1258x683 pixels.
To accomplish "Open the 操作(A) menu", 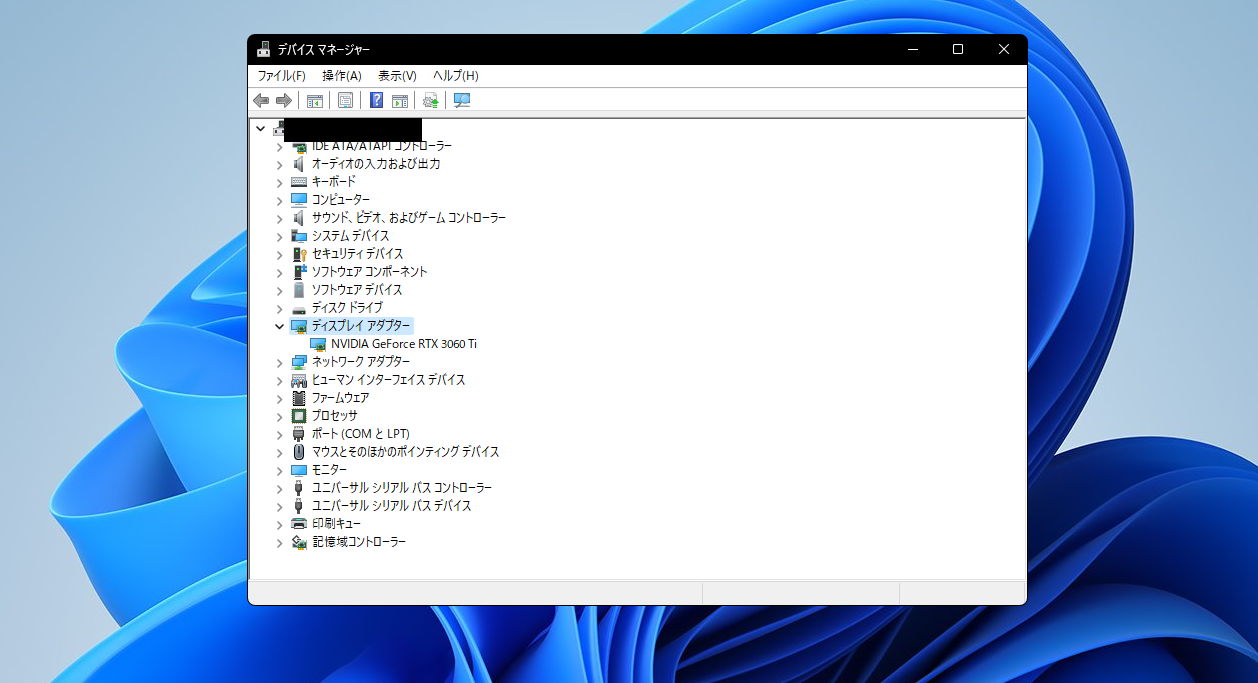I will pyautogui.click(x=342, y=76).
